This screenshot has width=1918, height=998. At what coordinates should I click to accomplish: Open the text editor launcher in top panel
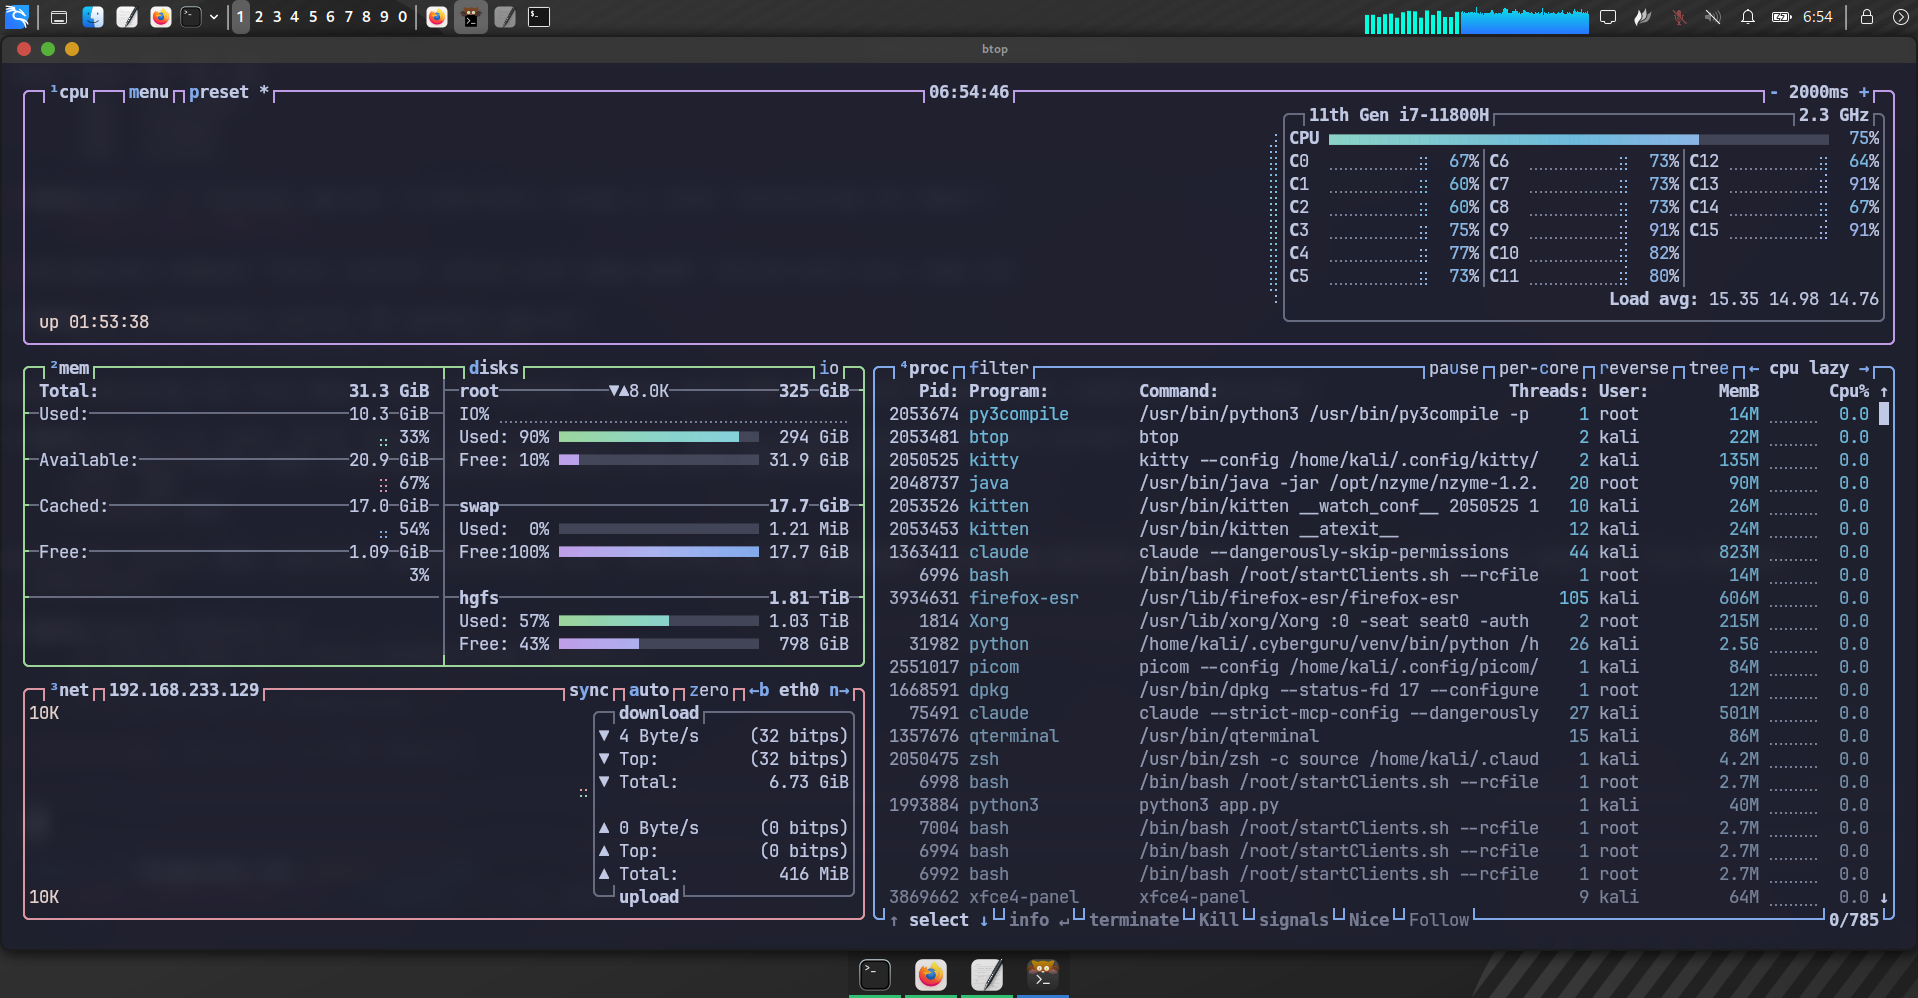point(127,17)
